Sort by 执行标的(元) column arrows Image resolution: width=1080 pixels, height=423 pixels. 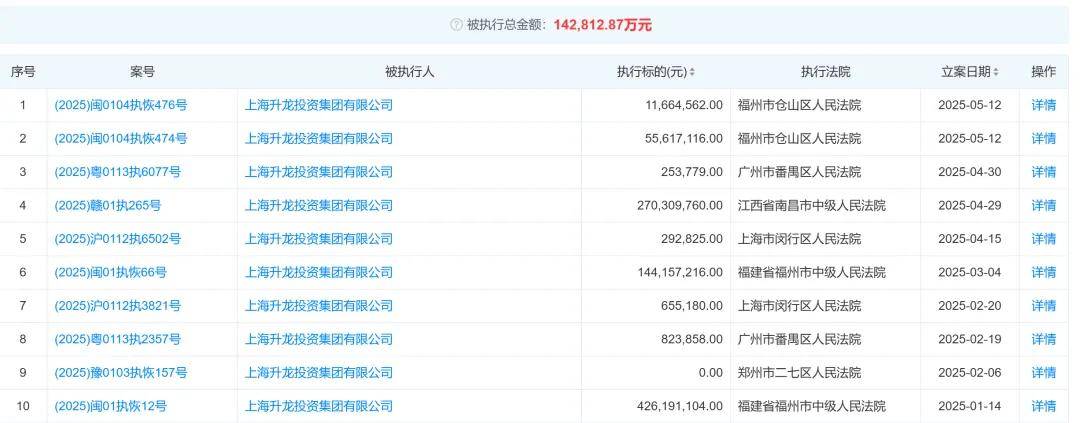point(692,72)
